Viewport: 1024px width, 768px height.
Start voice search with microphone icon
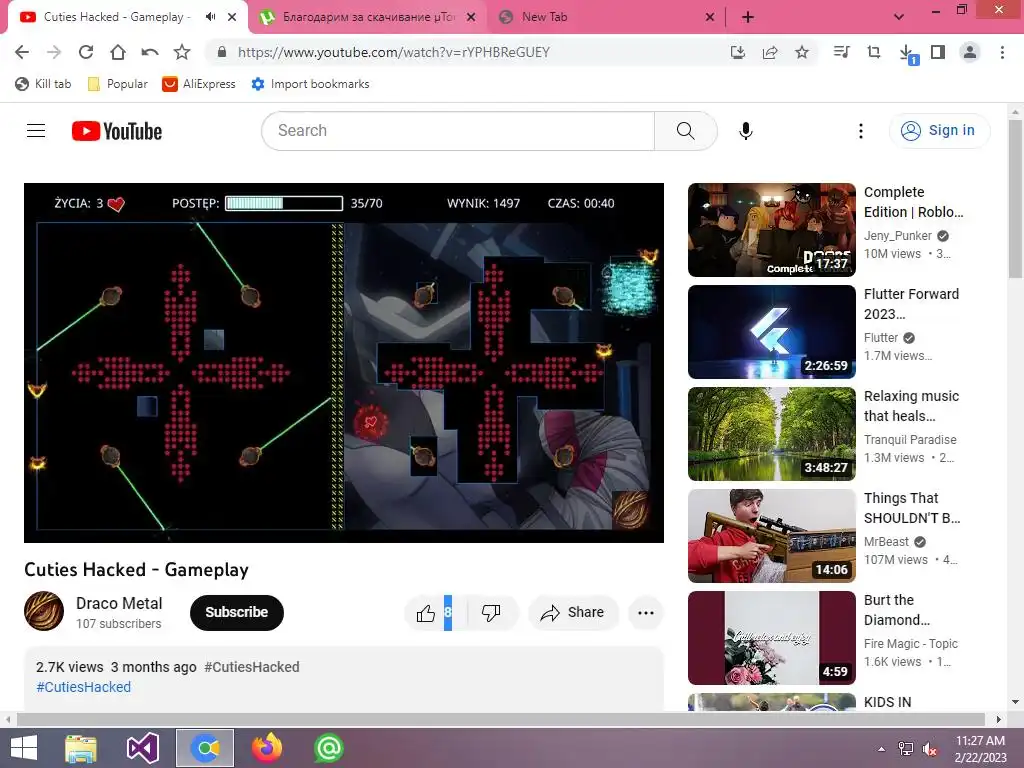(746, 131)
